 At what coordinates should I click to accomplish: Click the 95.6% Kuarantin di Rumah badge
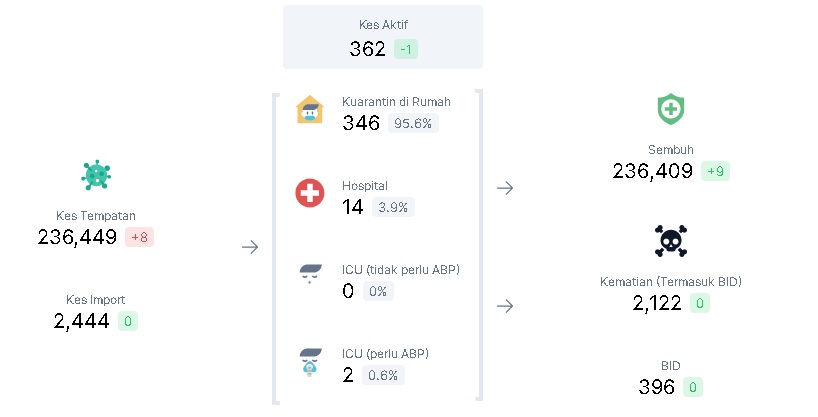pyautogui.click(x=413, y=123)
